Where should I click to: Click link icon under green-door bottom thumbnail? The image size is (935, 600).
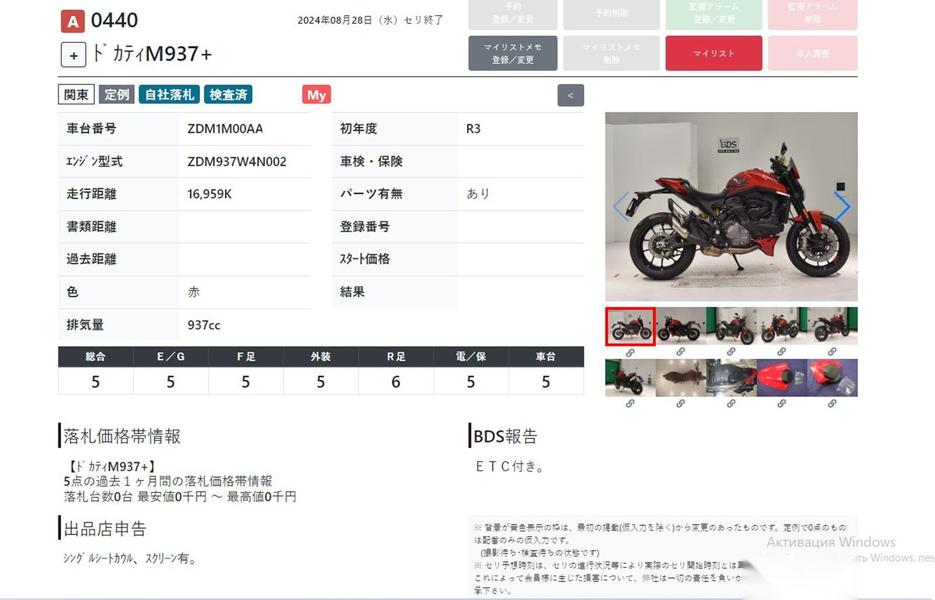click(x=630, y=404)
